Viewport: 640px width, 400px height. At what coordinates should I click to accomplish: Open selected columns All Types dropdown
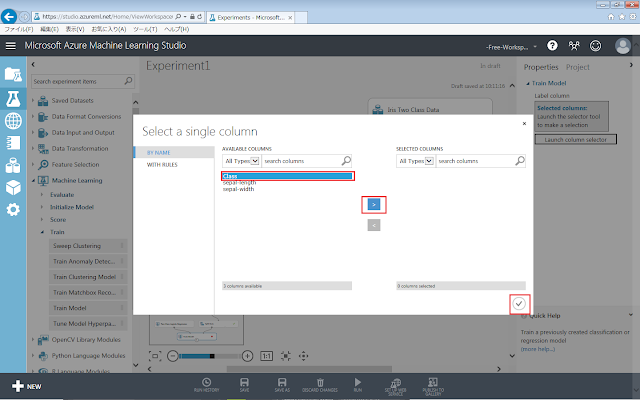(416, 160)
